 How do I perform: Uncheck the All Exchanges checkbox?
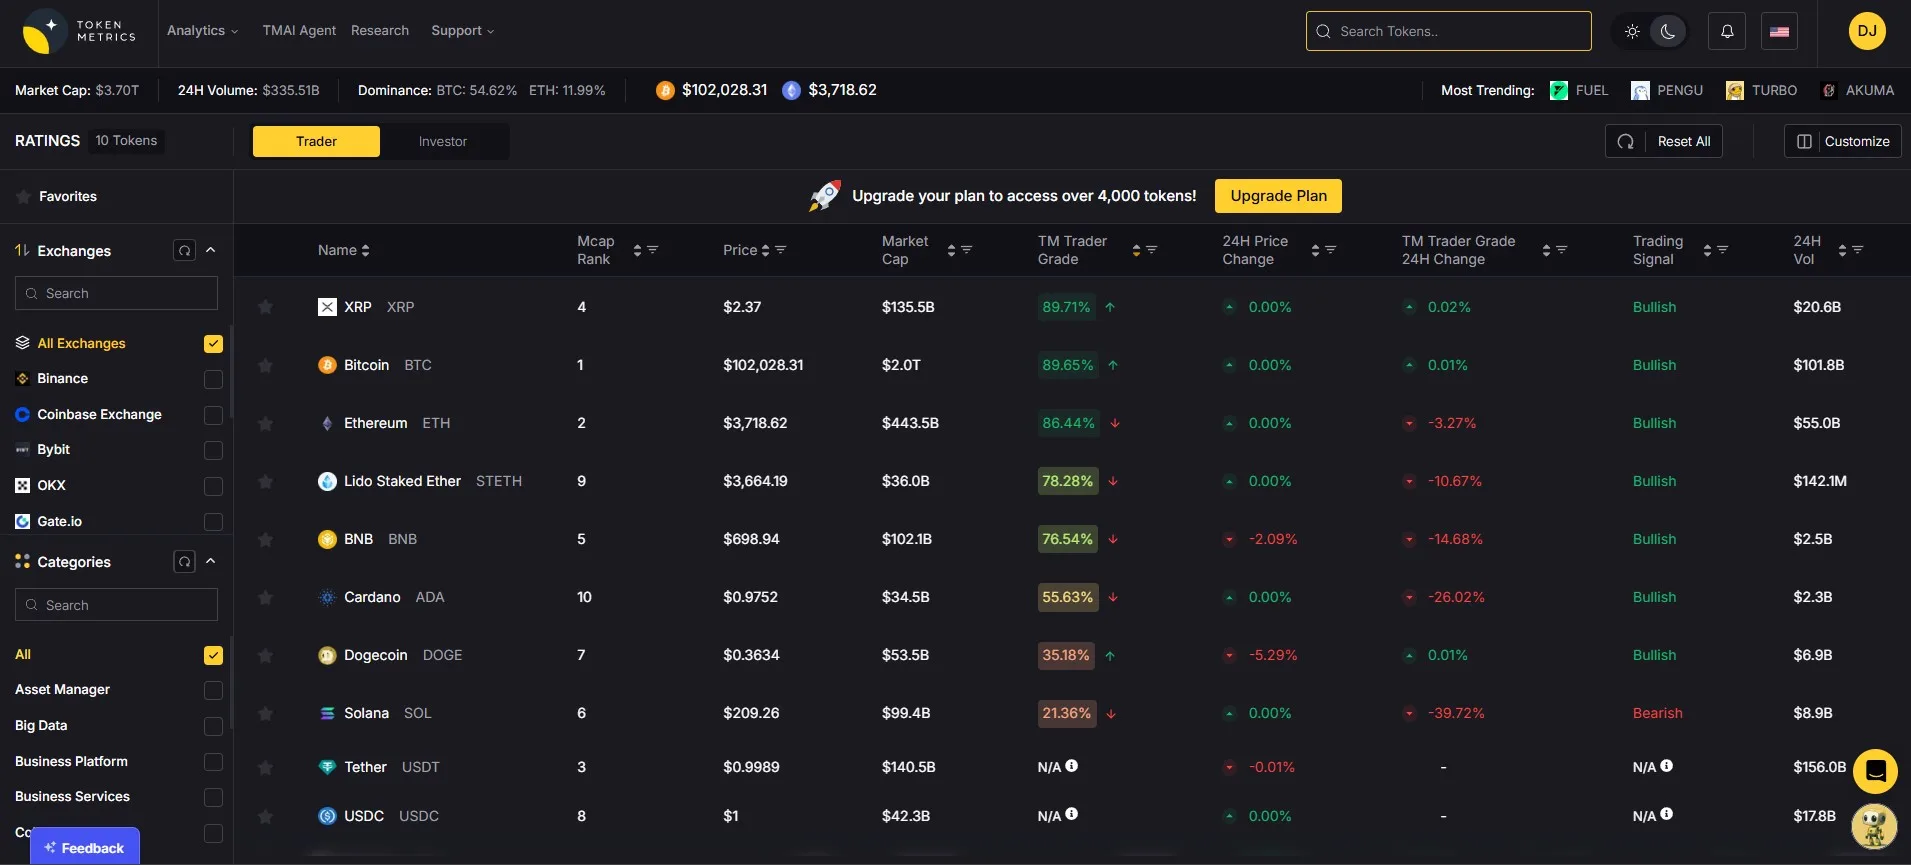click(x=213, y=344)
